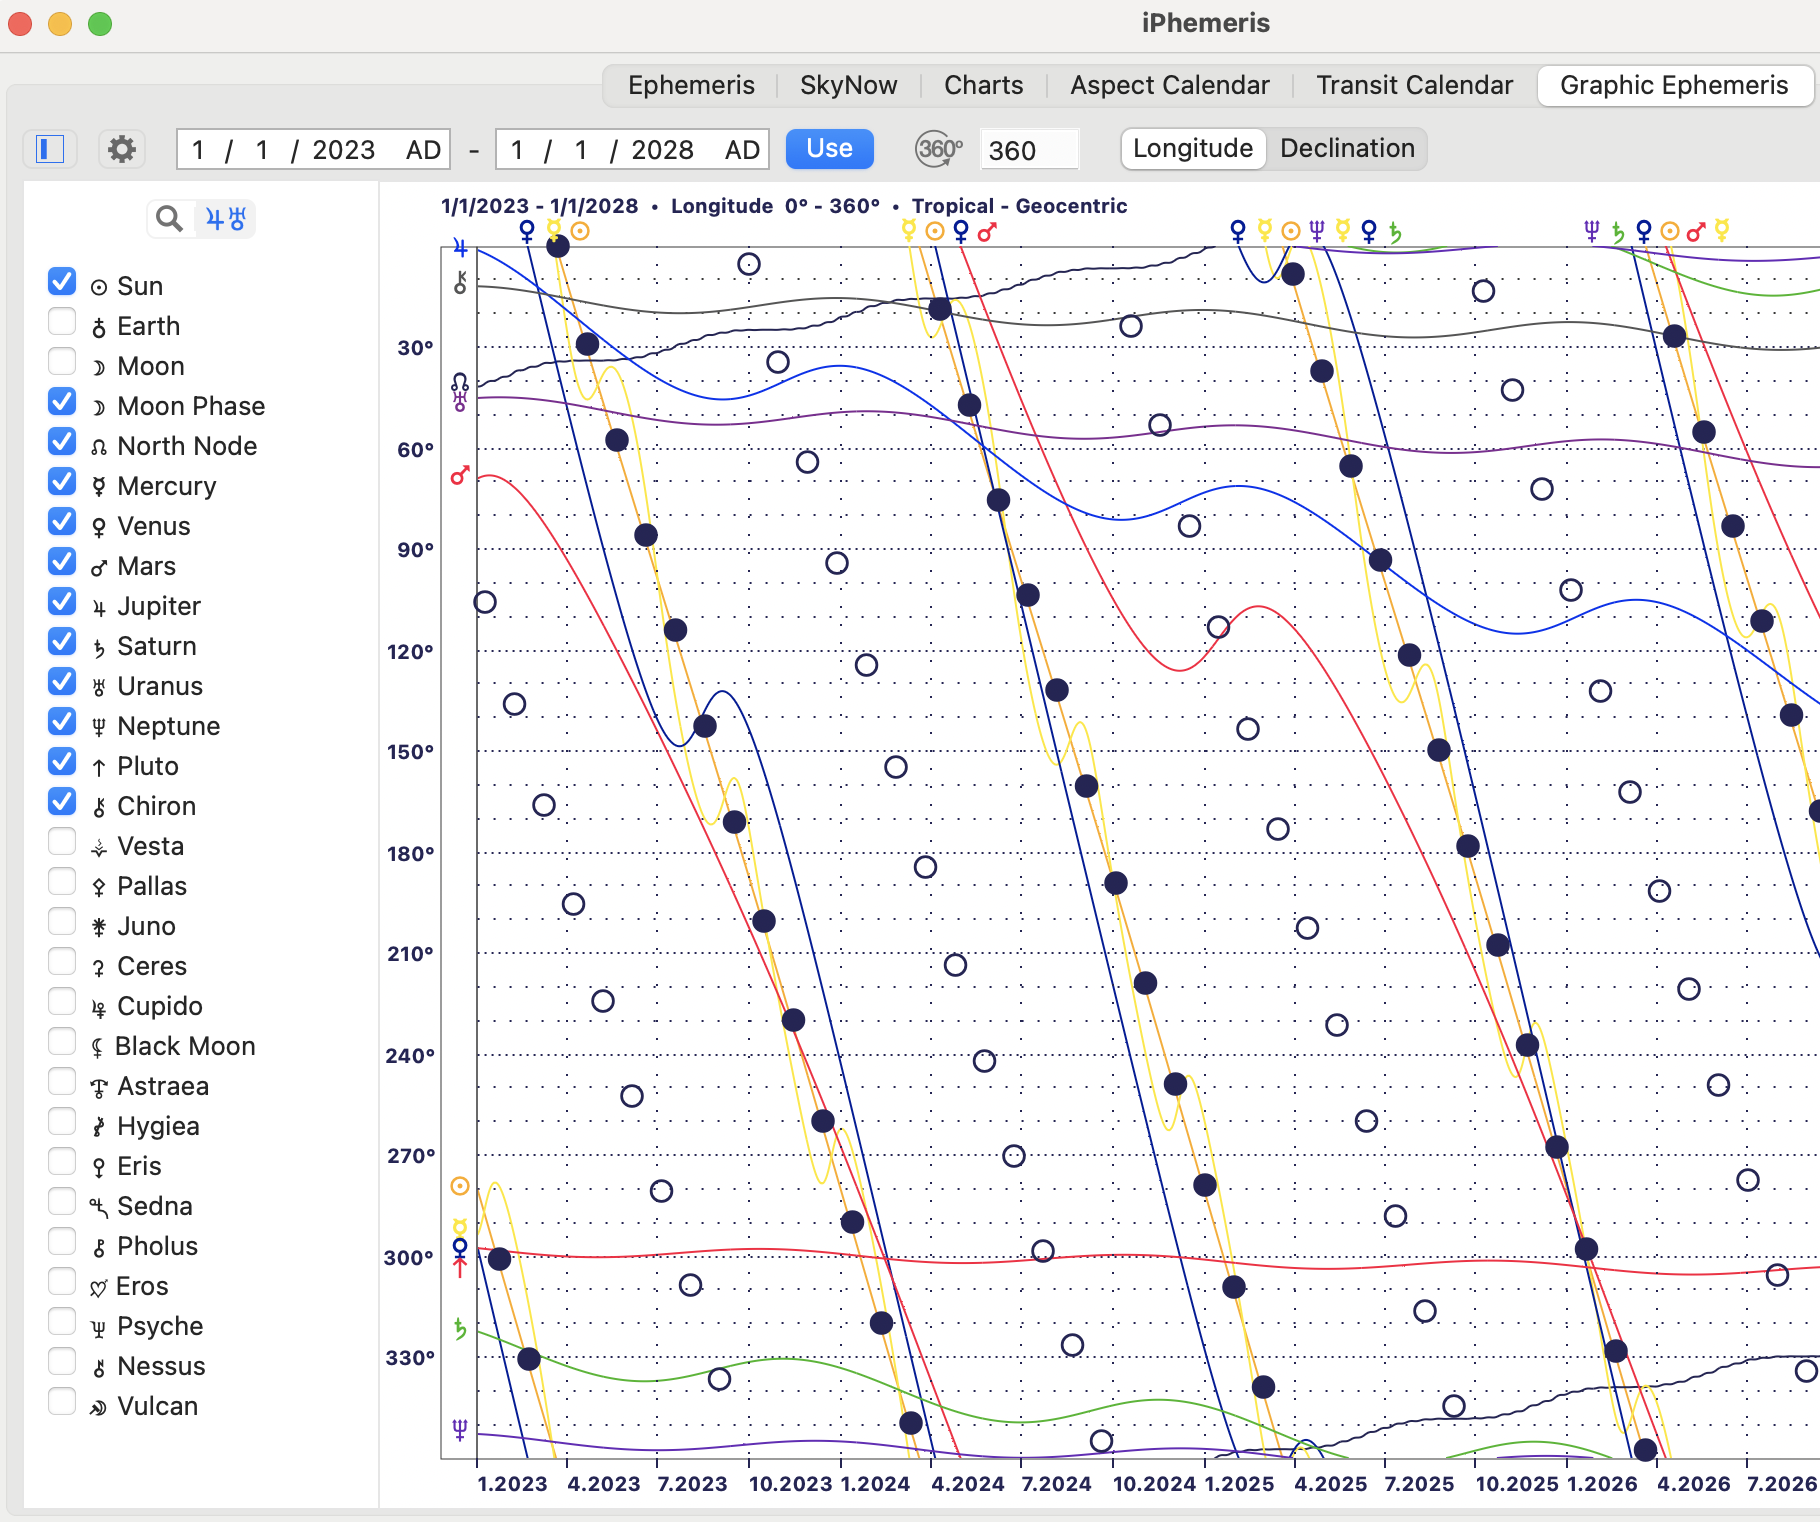The image size is (1820, 1522).
Task: Toggle the sidebar visibility icon
Action: [x=50, y=148]
